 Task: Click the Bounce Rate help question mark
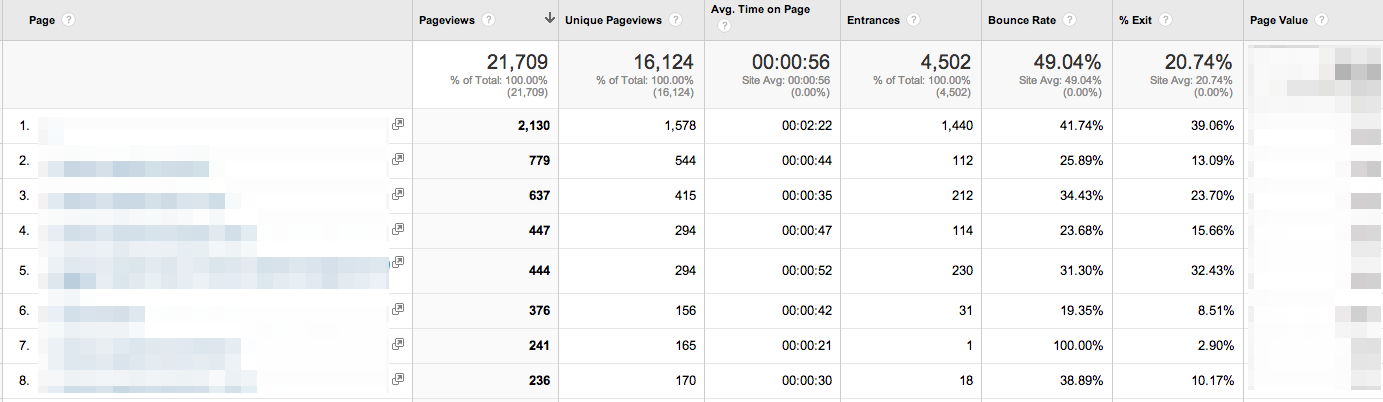pyautogui.click(x=1070, y=20)
